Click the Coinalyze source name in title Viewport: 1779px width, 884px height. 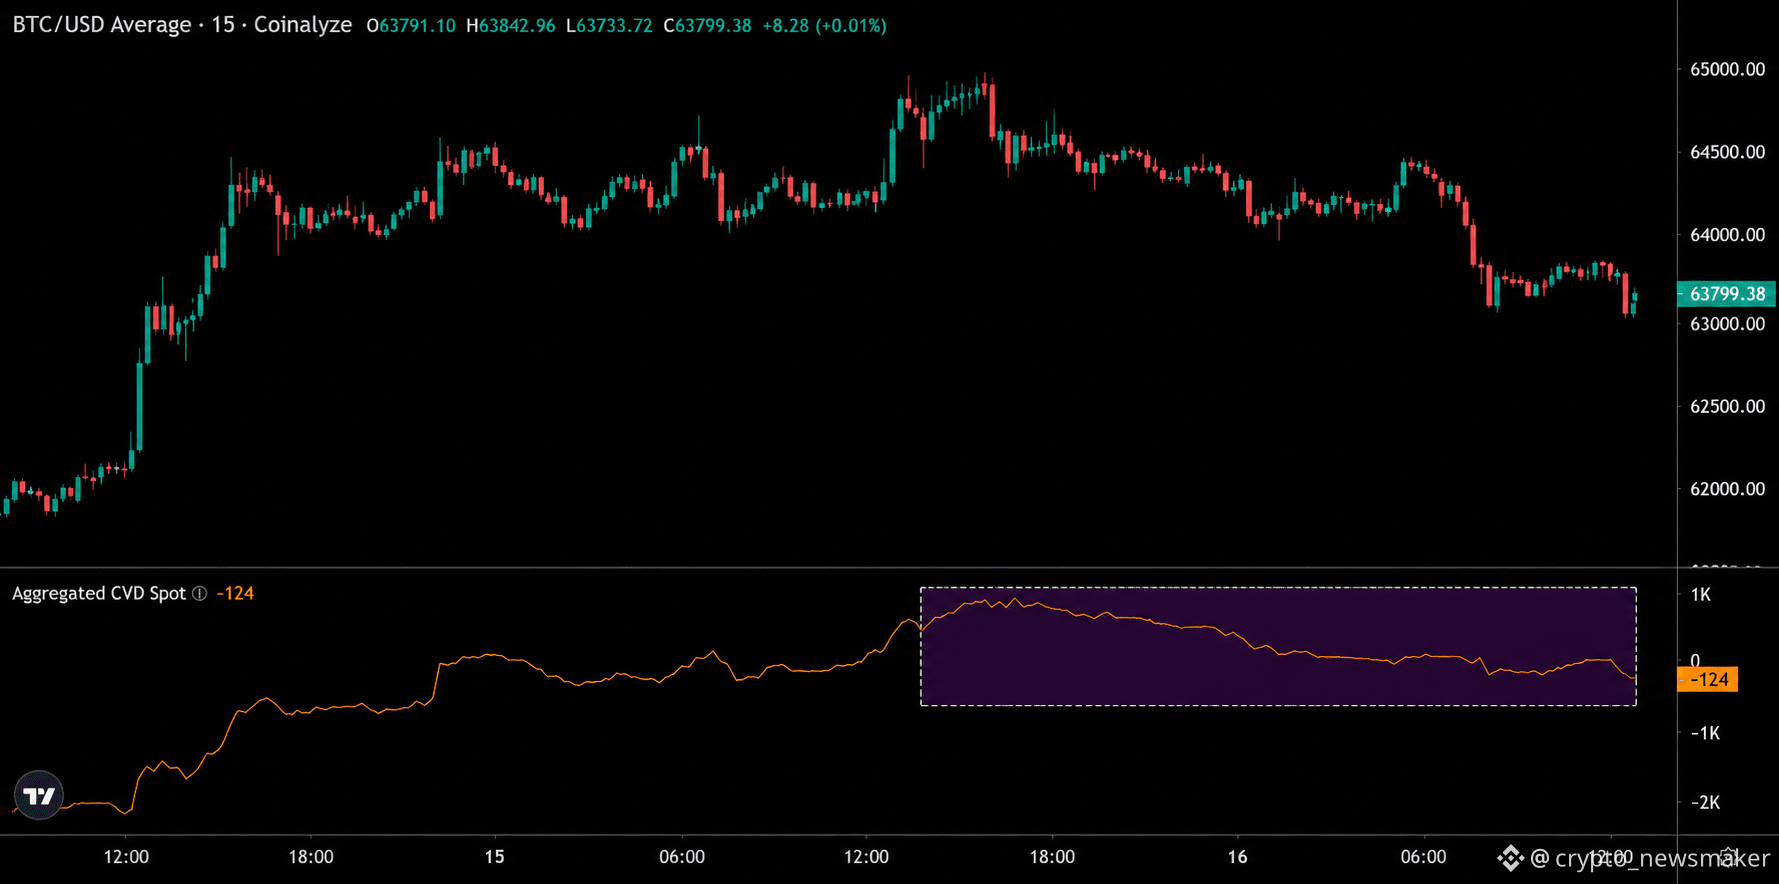click(303, 25)
